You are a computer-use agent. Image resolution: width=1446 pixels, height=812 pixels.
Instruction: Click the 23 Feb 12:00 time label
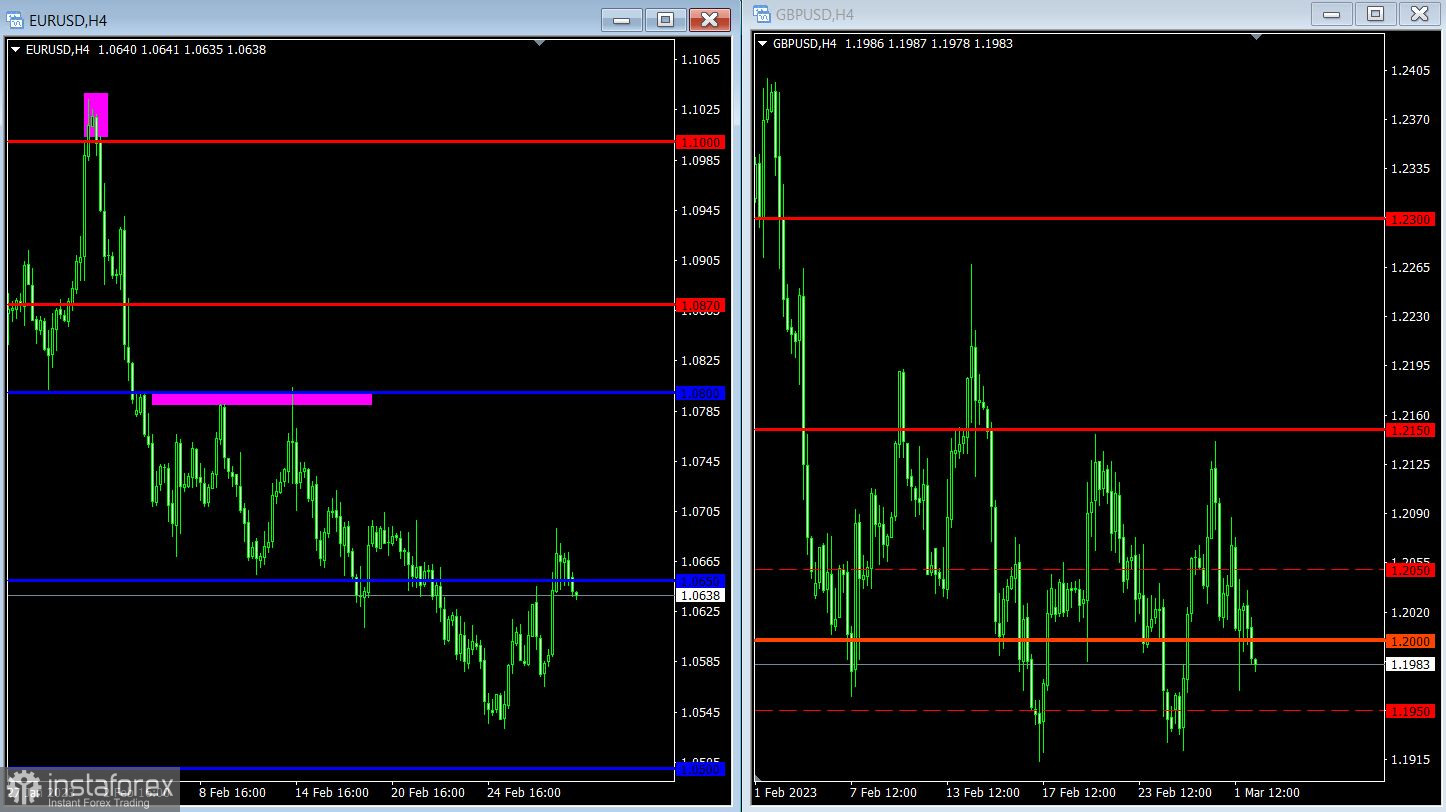click(x=1174, y=793)
